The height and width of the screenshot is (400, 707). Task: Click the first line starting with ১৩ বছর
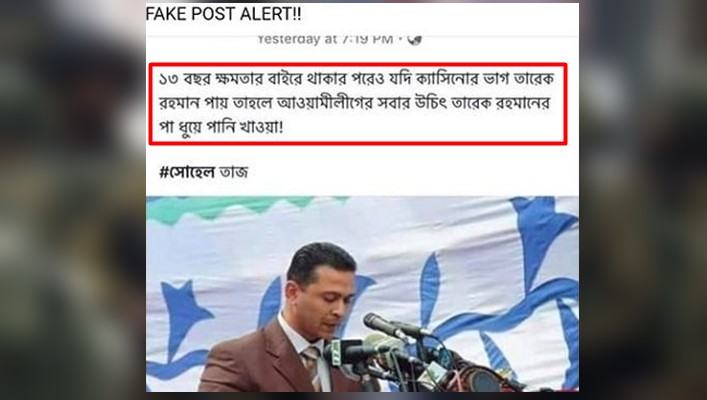pos(357,79)
